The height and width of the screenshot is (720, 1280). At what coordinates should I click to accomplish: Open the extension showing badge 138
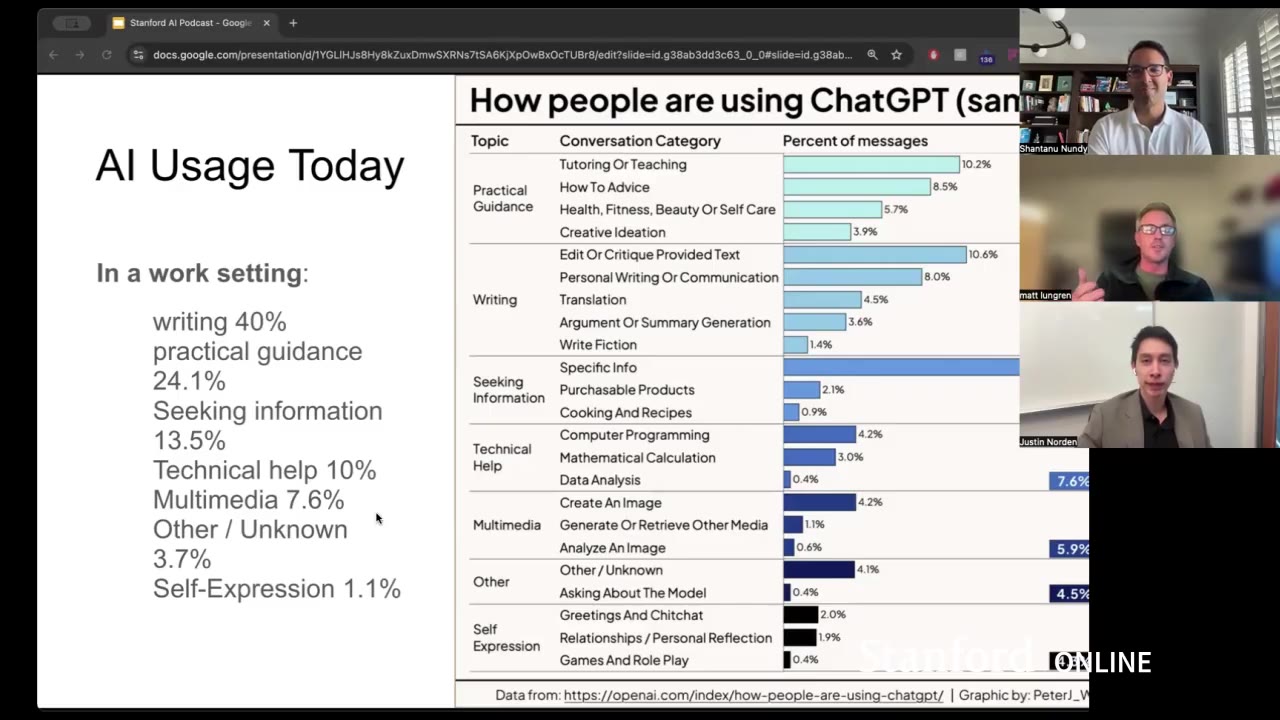click(x=986, y=57)
